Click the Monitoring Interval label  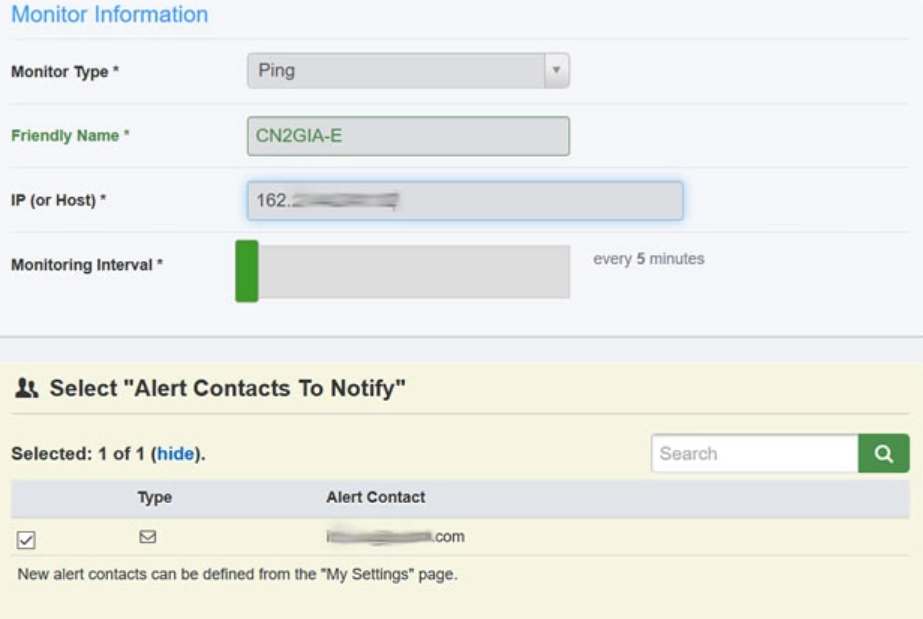coord(86,265)
